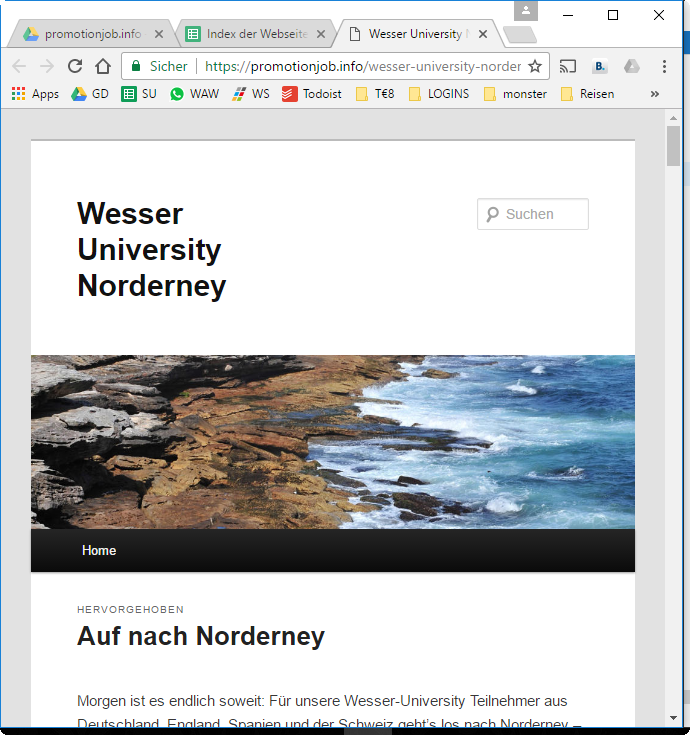
Task: Click the page's vertical scrollbar thumb
Action: [673, 146]
